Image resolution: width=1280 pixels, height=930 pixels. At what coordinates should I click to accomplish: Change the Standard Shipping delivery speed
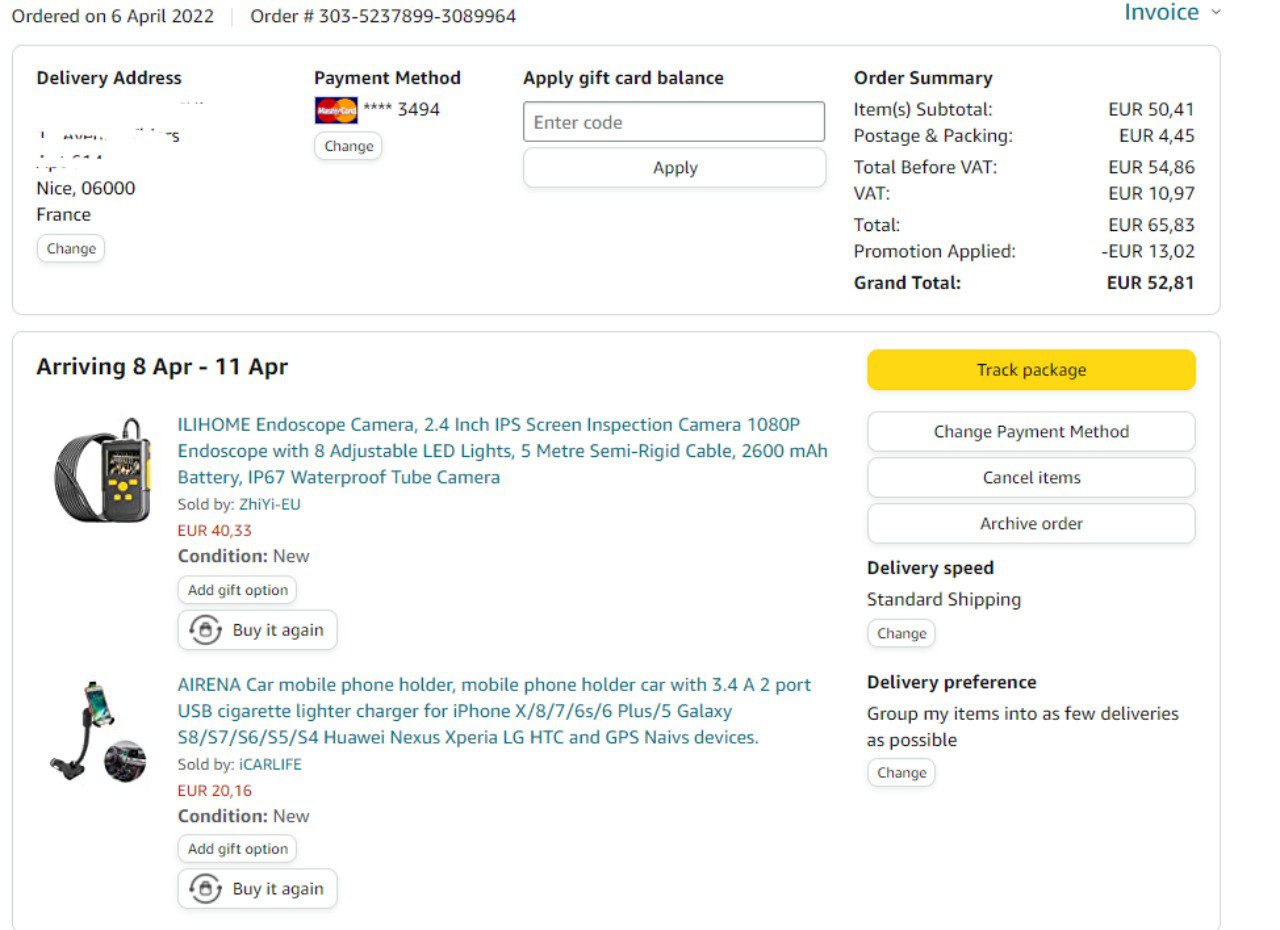(x=901, y=634)
